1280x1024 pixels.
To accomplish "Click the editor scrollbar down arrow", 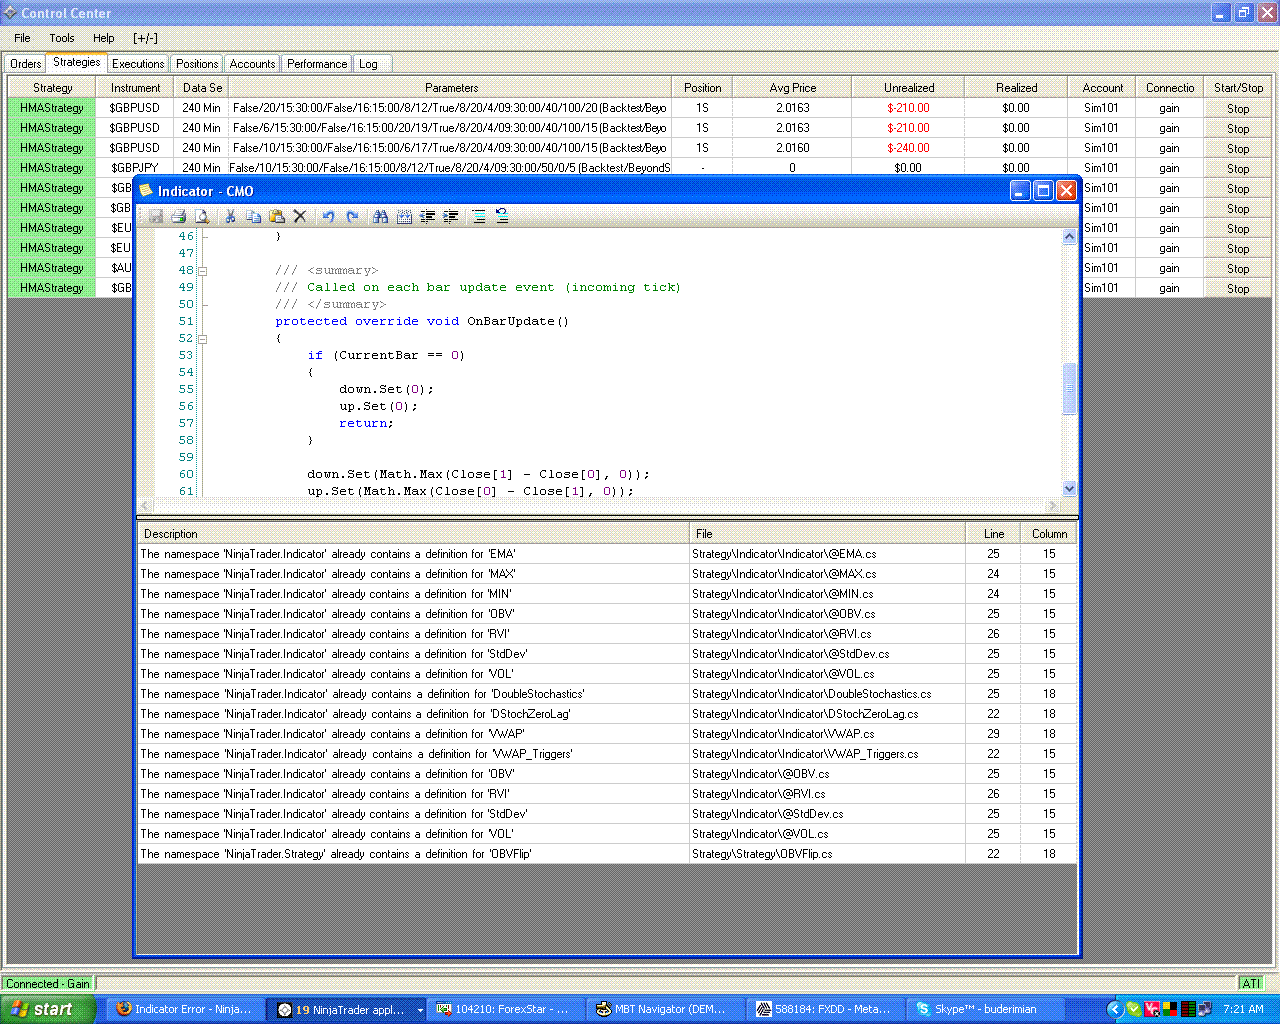I will pyautogui.click(x=1069, y=488).
